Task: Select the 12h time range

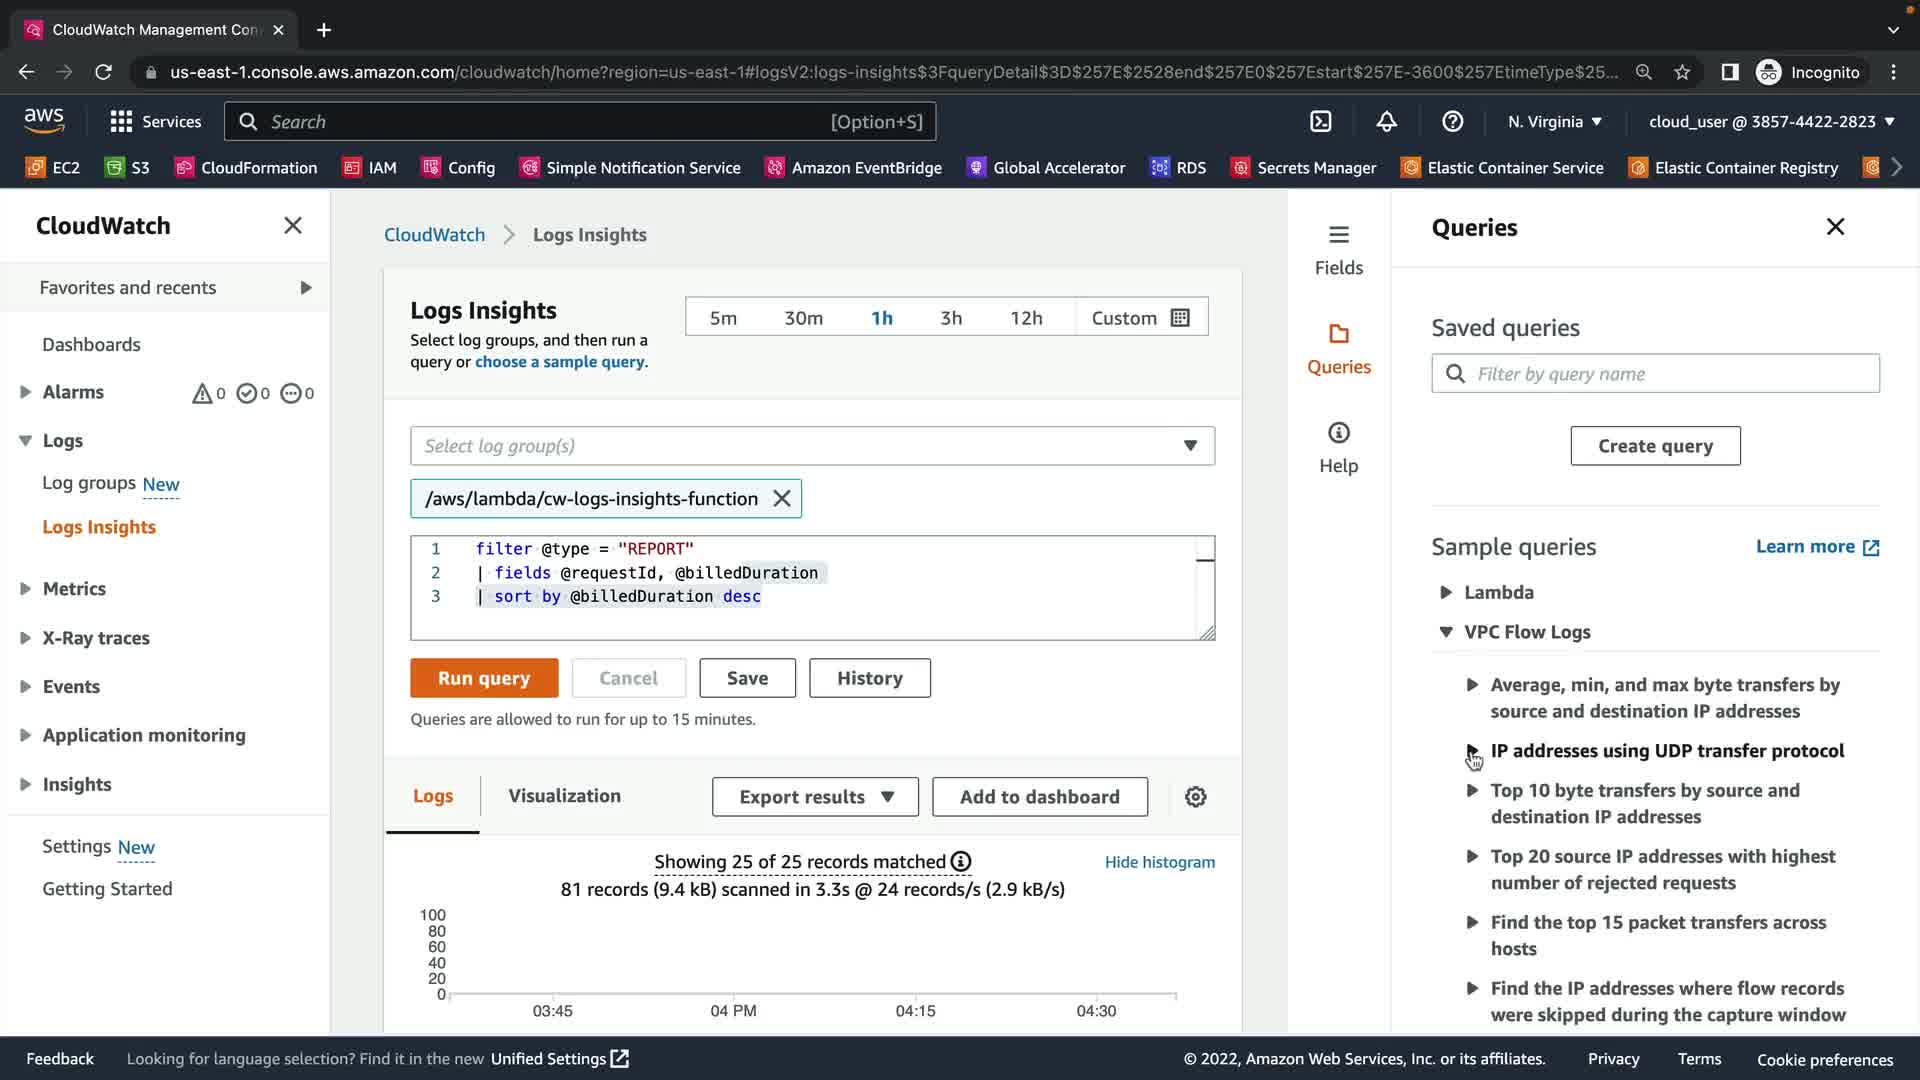Action: point(1026,318)
